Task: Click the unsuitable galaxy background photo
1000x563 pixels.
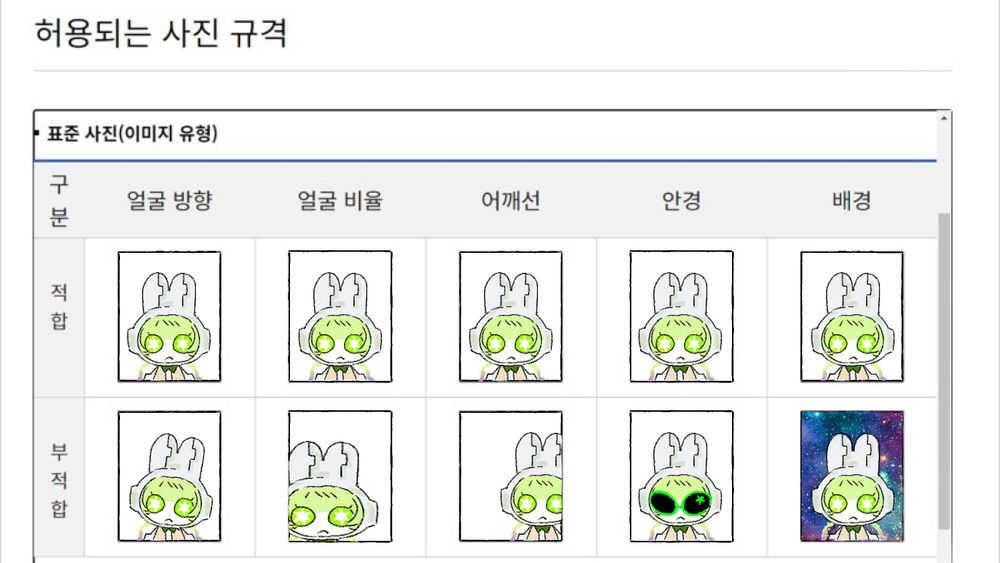Action: (x=852, y=476)
